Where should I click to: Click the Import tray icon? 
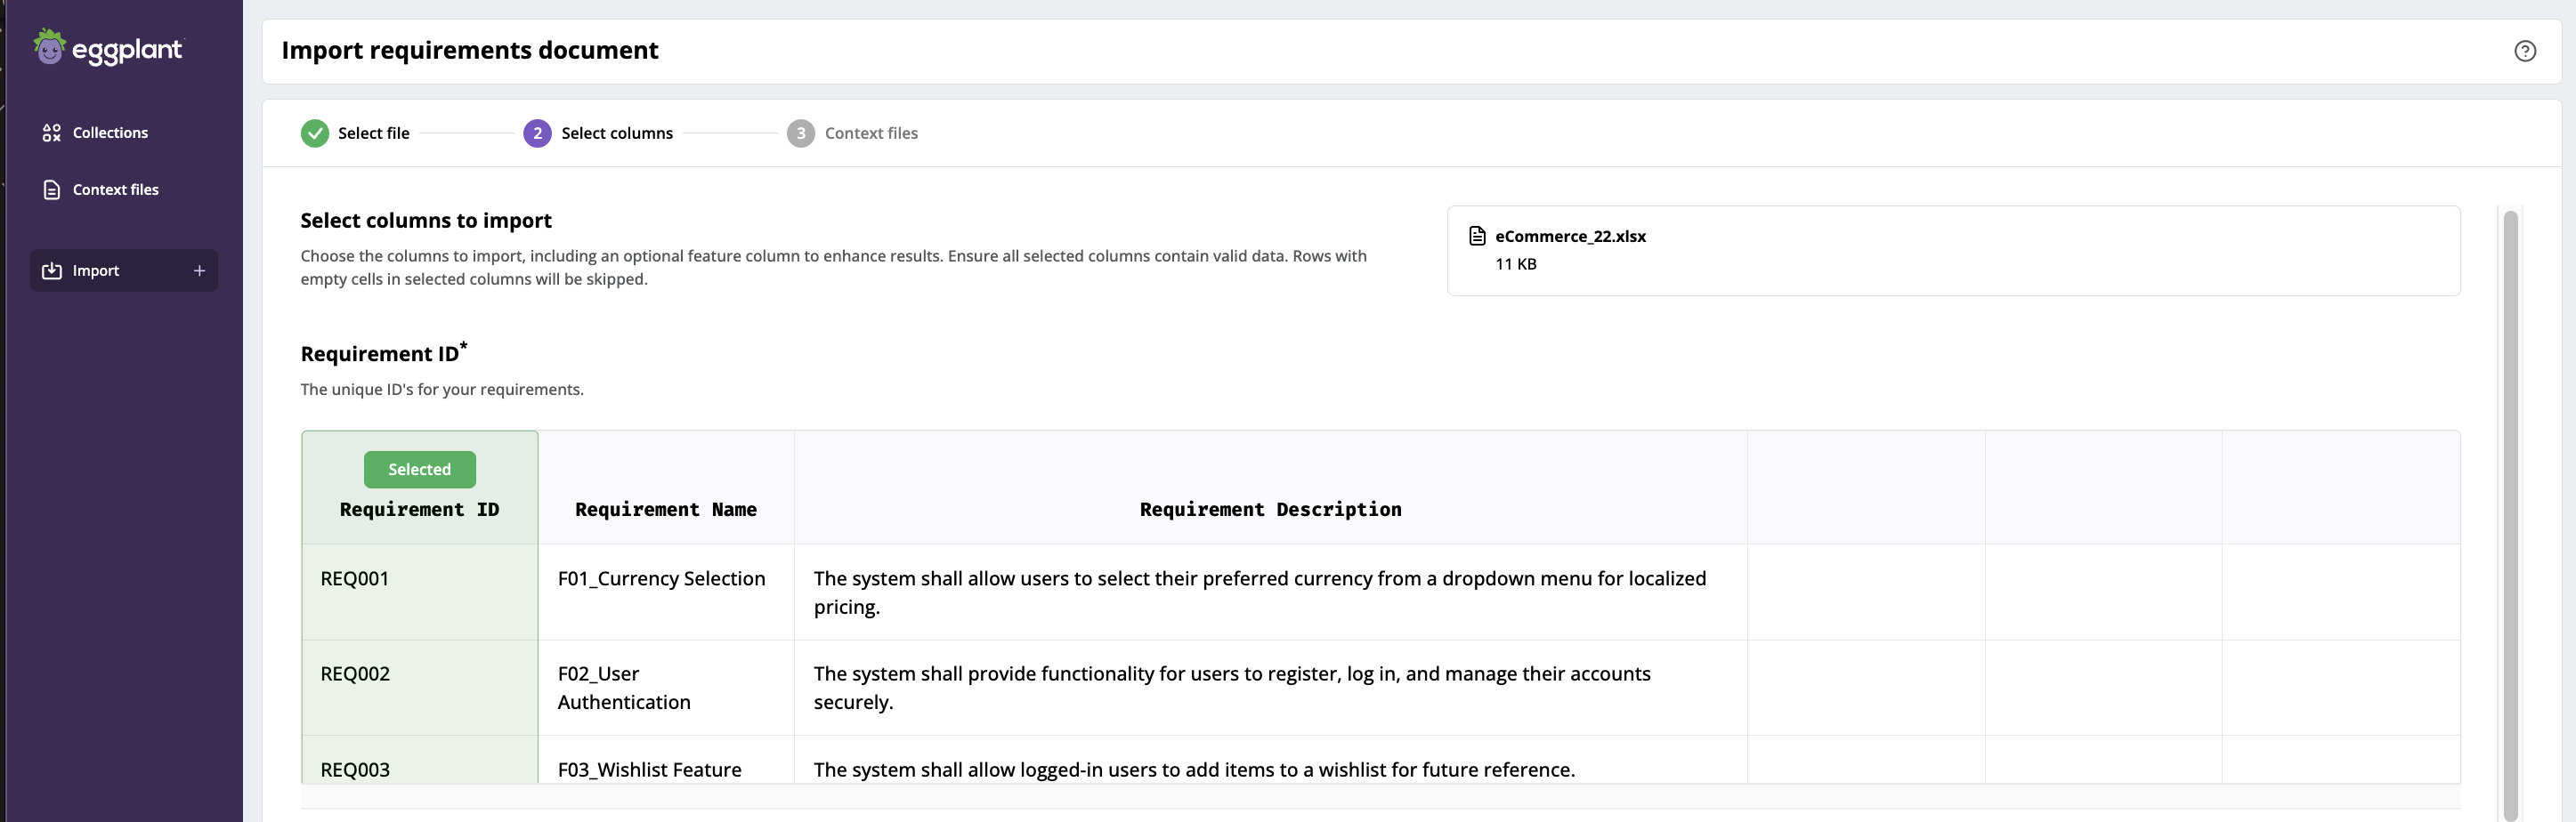tap(52, 271)
